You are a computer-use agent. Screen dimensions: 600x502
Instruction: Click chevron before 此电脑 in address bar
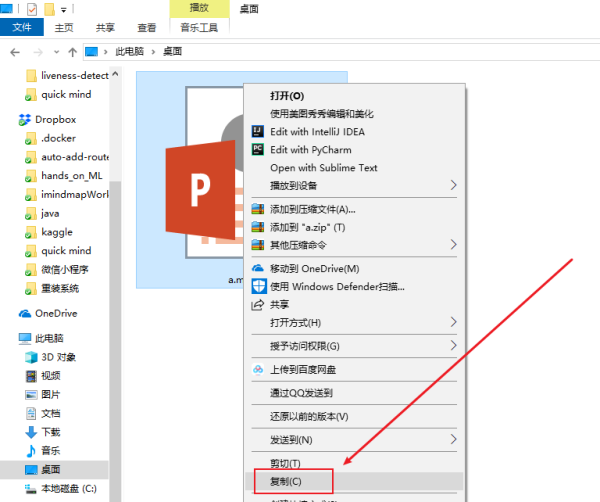(106, 52)
